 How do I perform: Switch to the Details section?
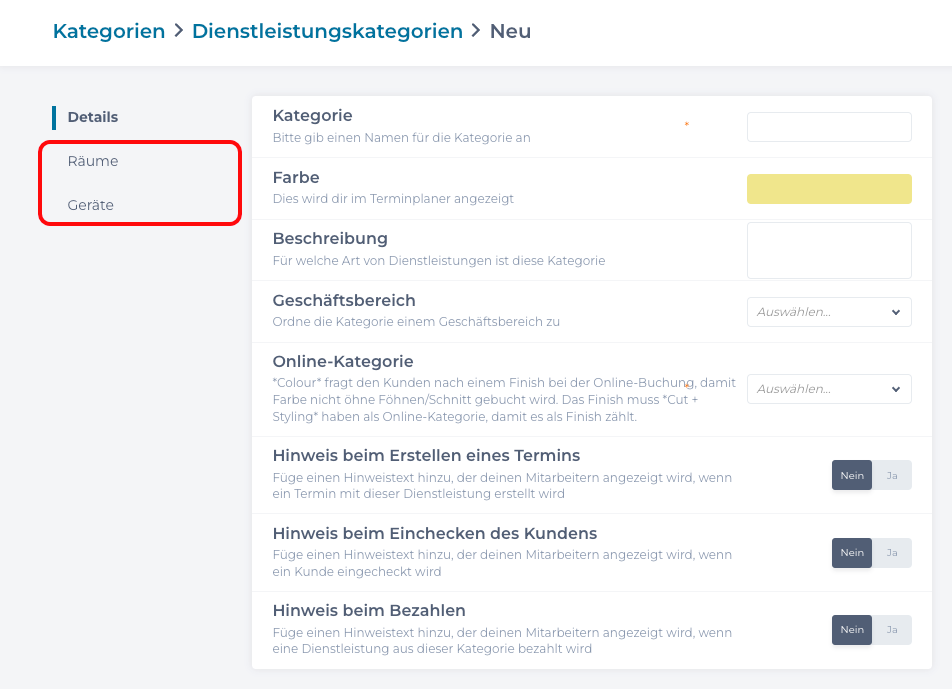tap(92, 117)
